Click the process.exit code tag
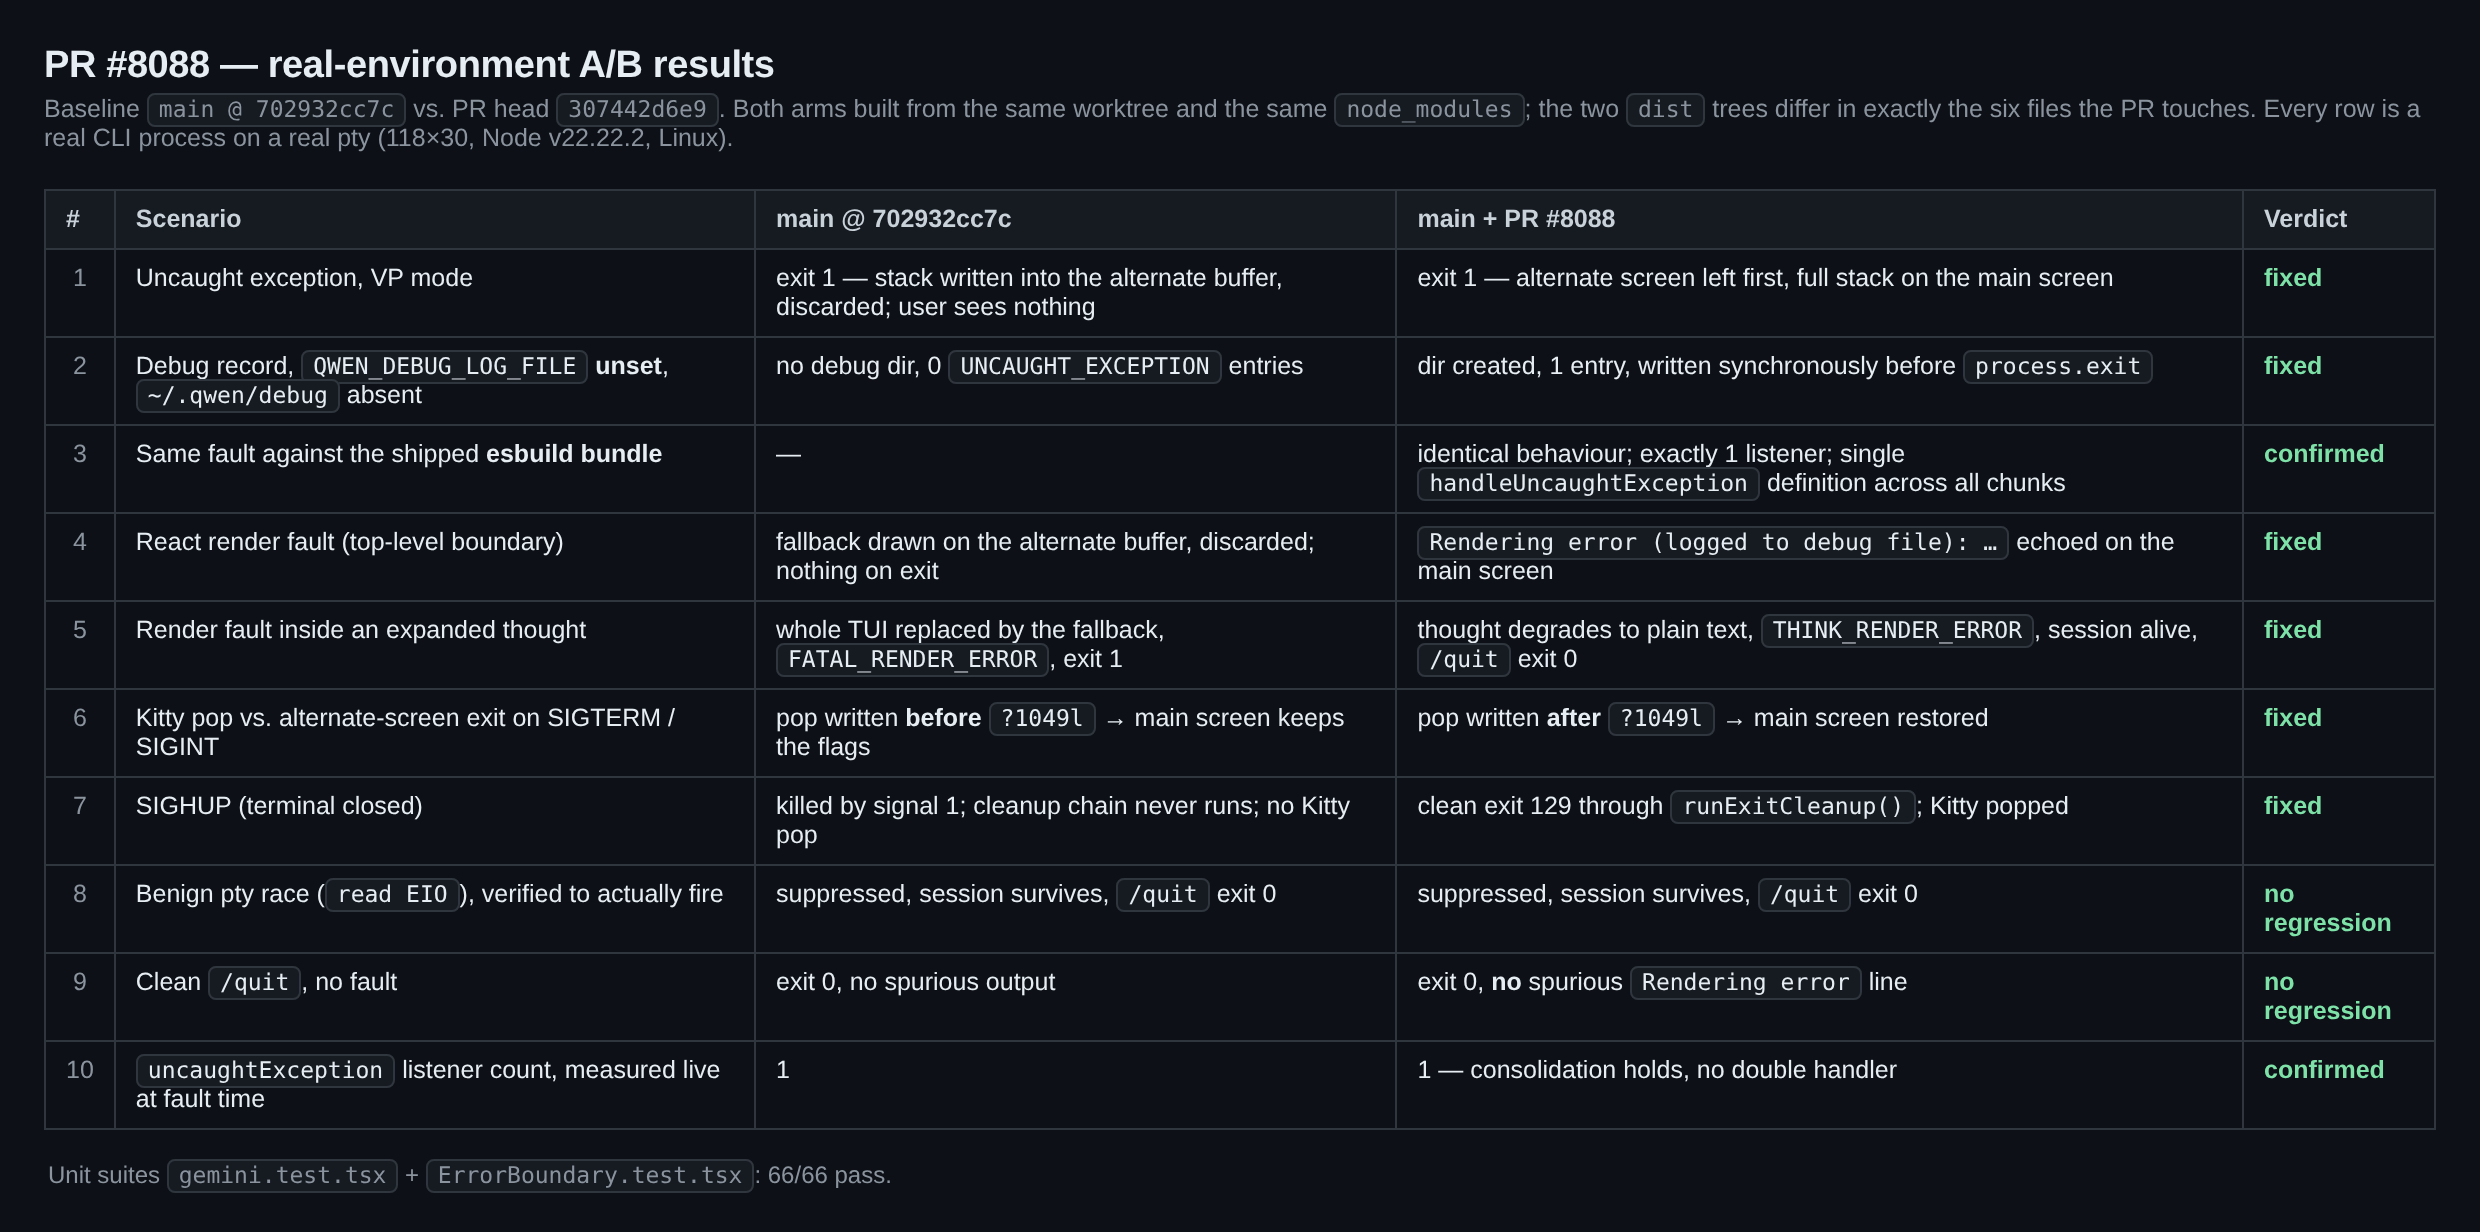This screenshot has height=1232, width=2480. pos(2058,366)
